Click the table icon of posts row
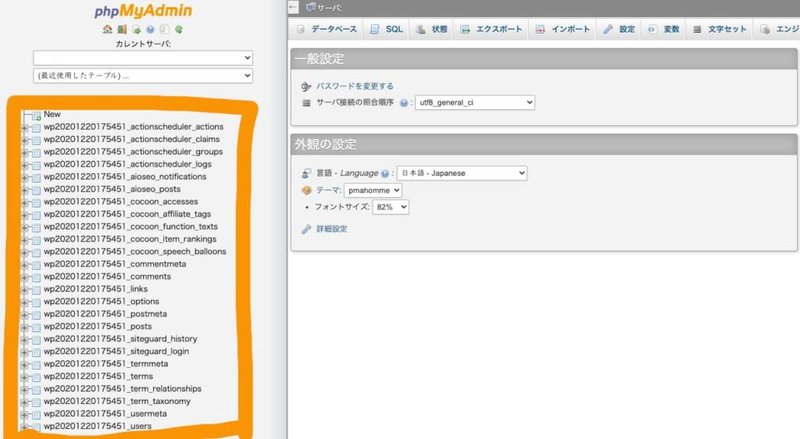This screenshot has height=439, width=800. 36,327
